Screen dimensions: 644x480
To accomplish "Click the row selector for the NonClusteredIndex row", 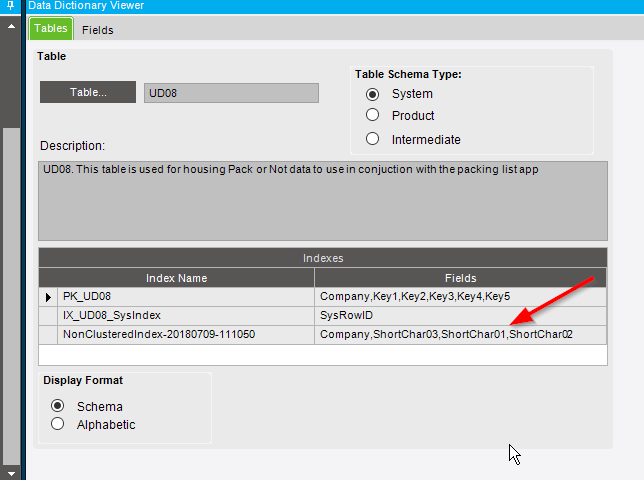I will tap(48, 335).
